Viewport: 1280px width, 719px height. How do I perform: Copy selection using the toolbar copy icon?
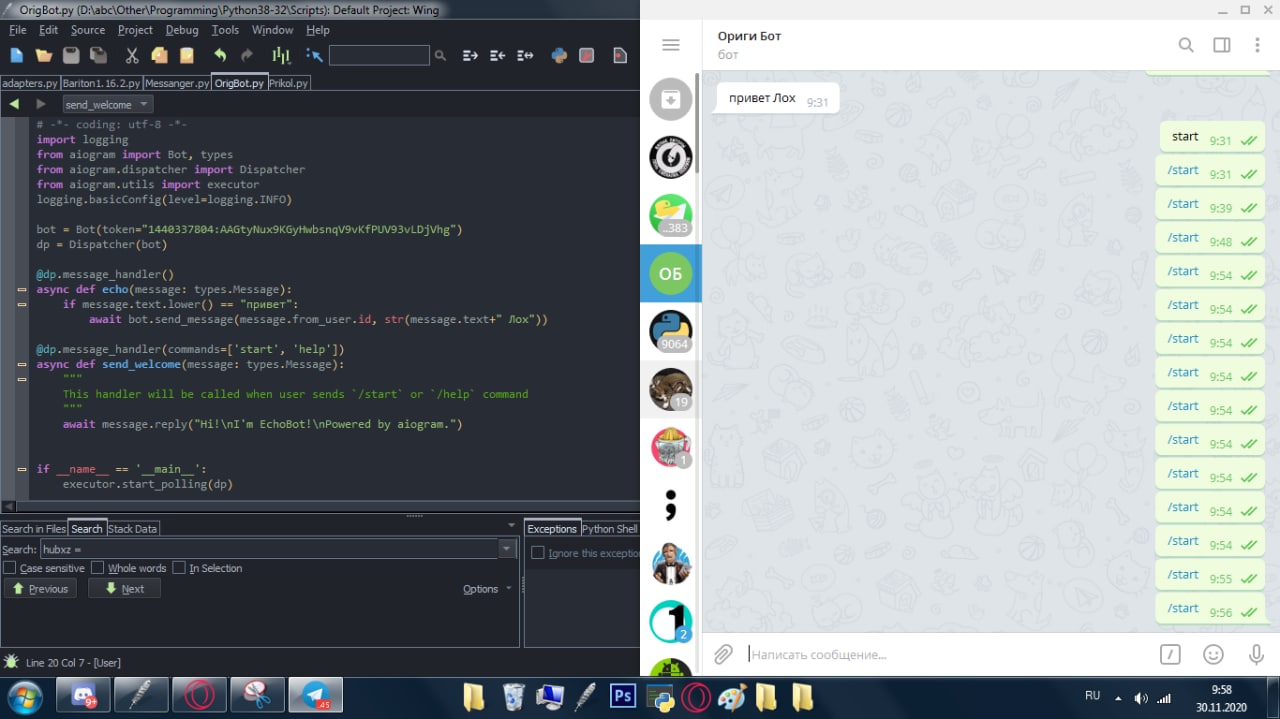tap(159, 56)
